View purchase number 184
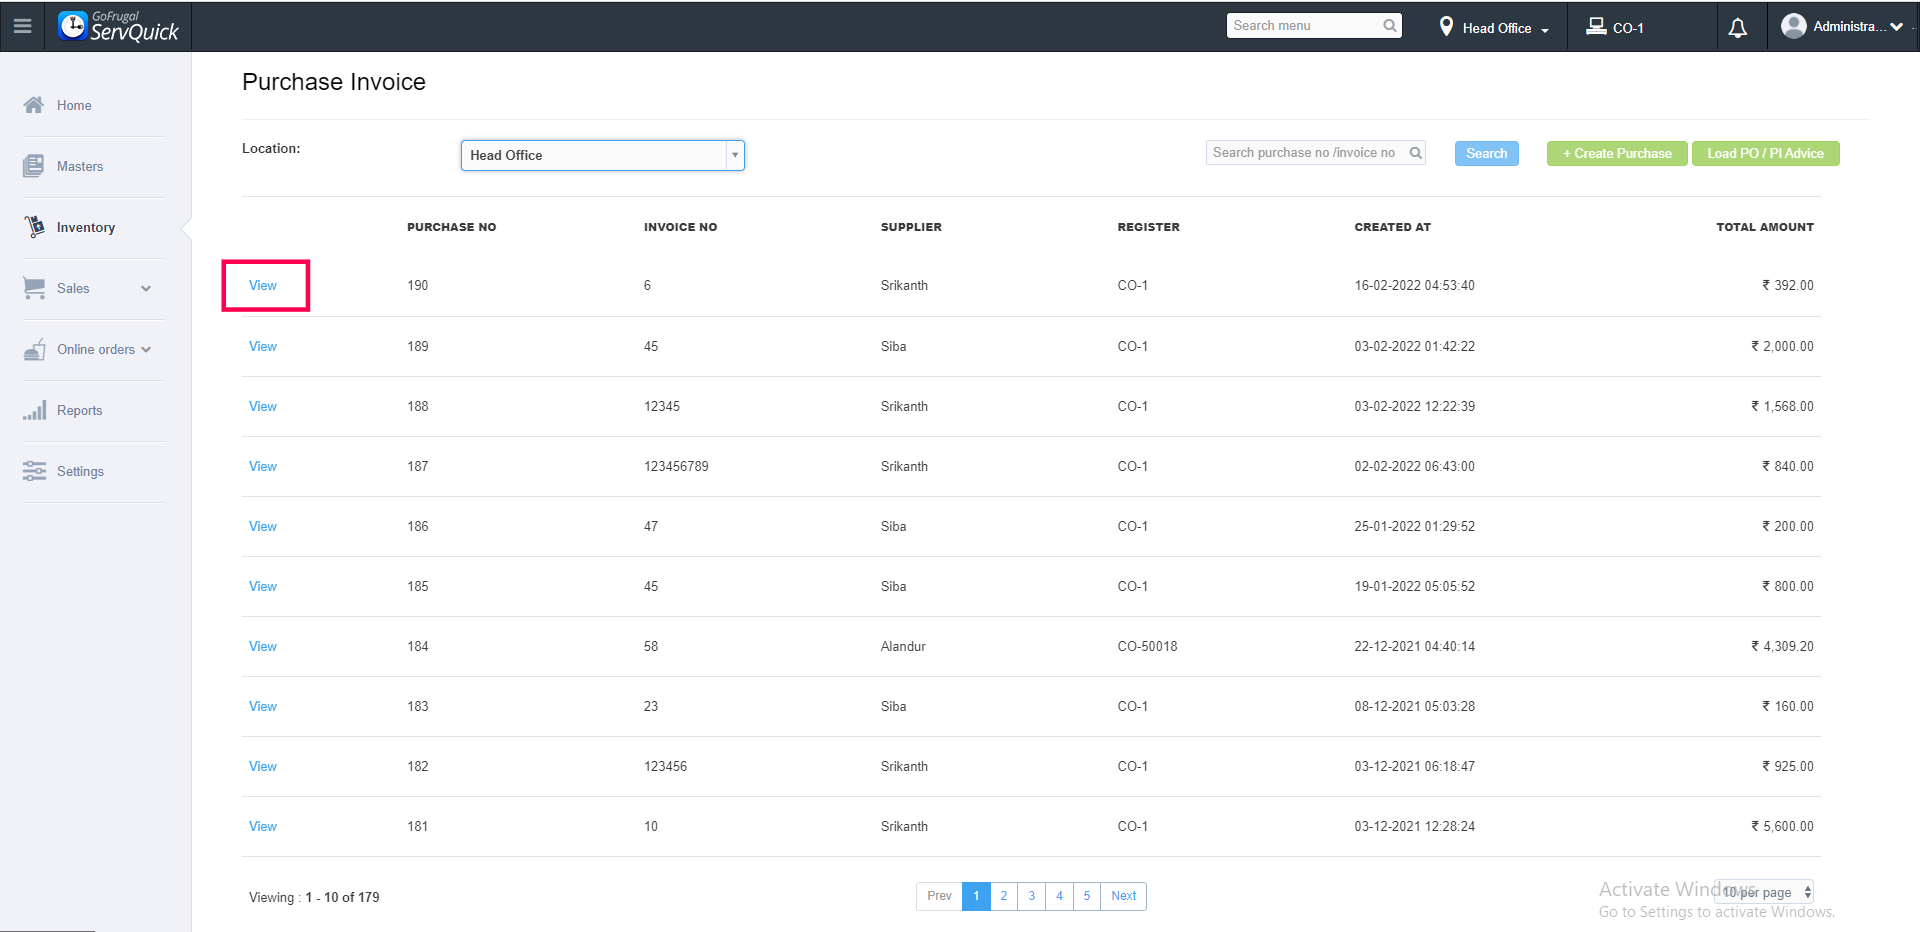The image size is (1920, 932). pyautogui.click(x=263, y=646)
